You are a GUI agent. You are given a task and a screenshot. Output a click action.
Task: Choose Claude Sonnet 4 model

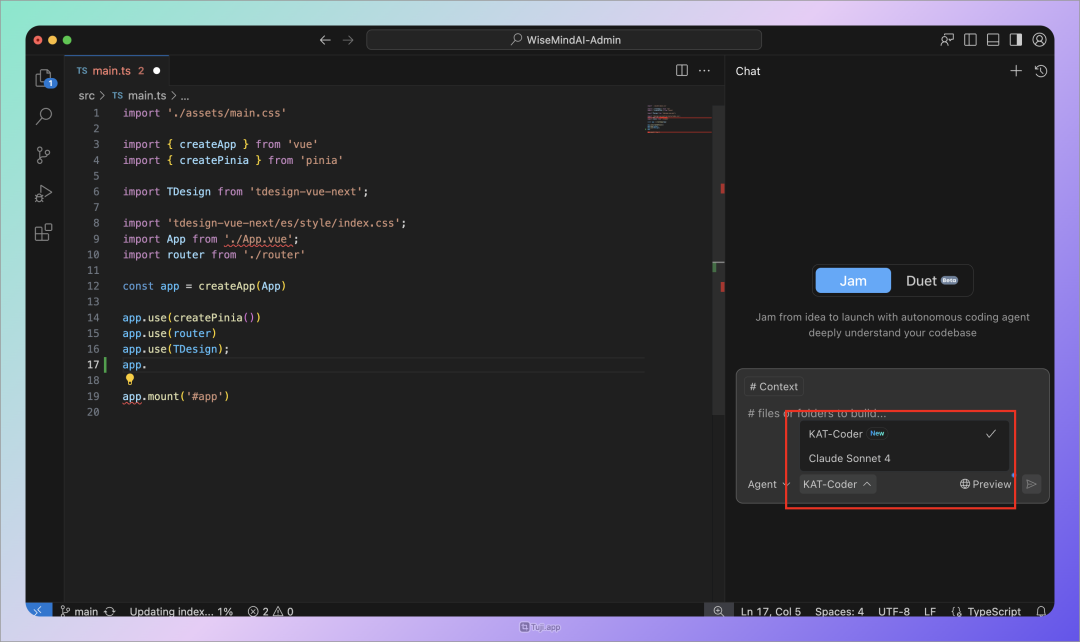848,458
